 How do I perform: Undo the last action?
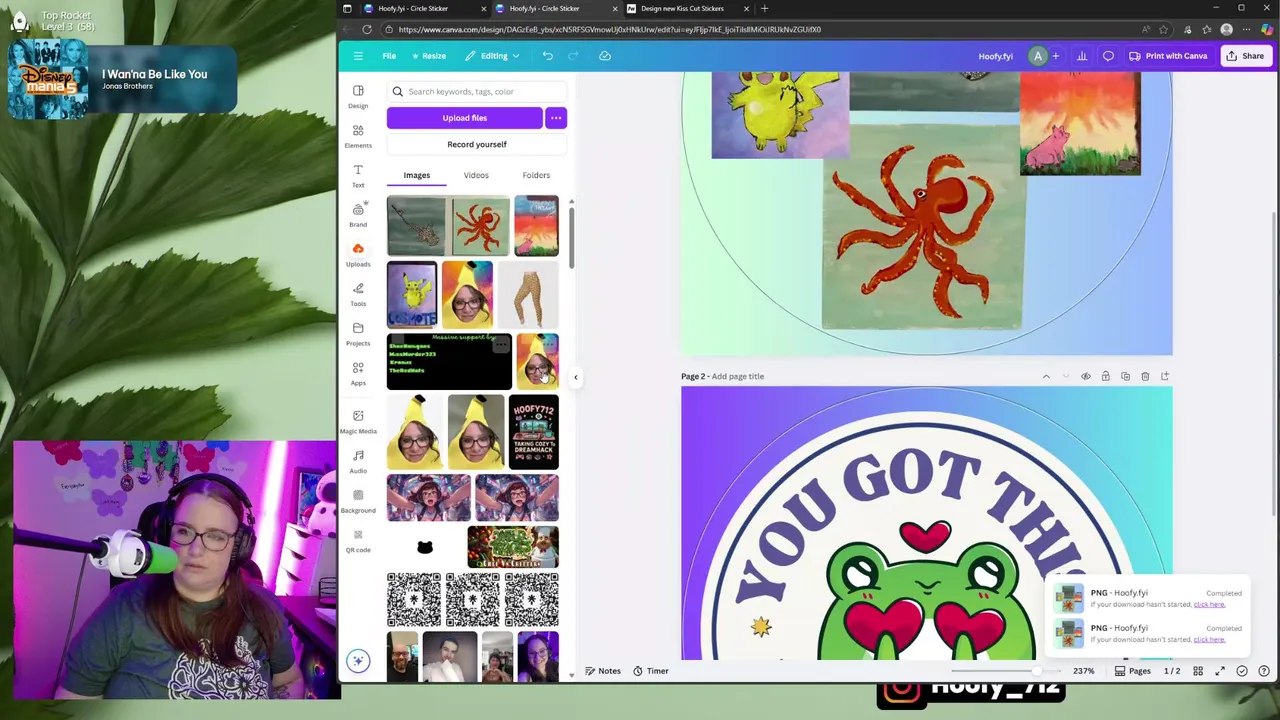[x=548, y=56]
